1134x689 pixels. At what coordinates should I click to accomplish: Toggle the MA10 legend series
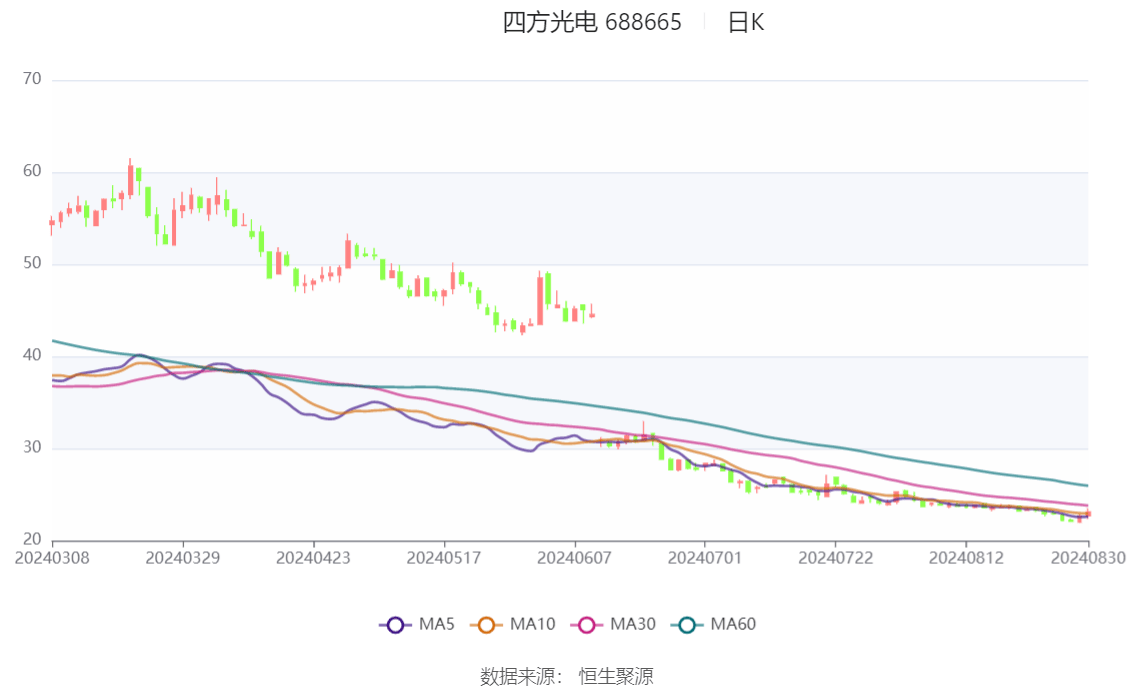[513, 624]
